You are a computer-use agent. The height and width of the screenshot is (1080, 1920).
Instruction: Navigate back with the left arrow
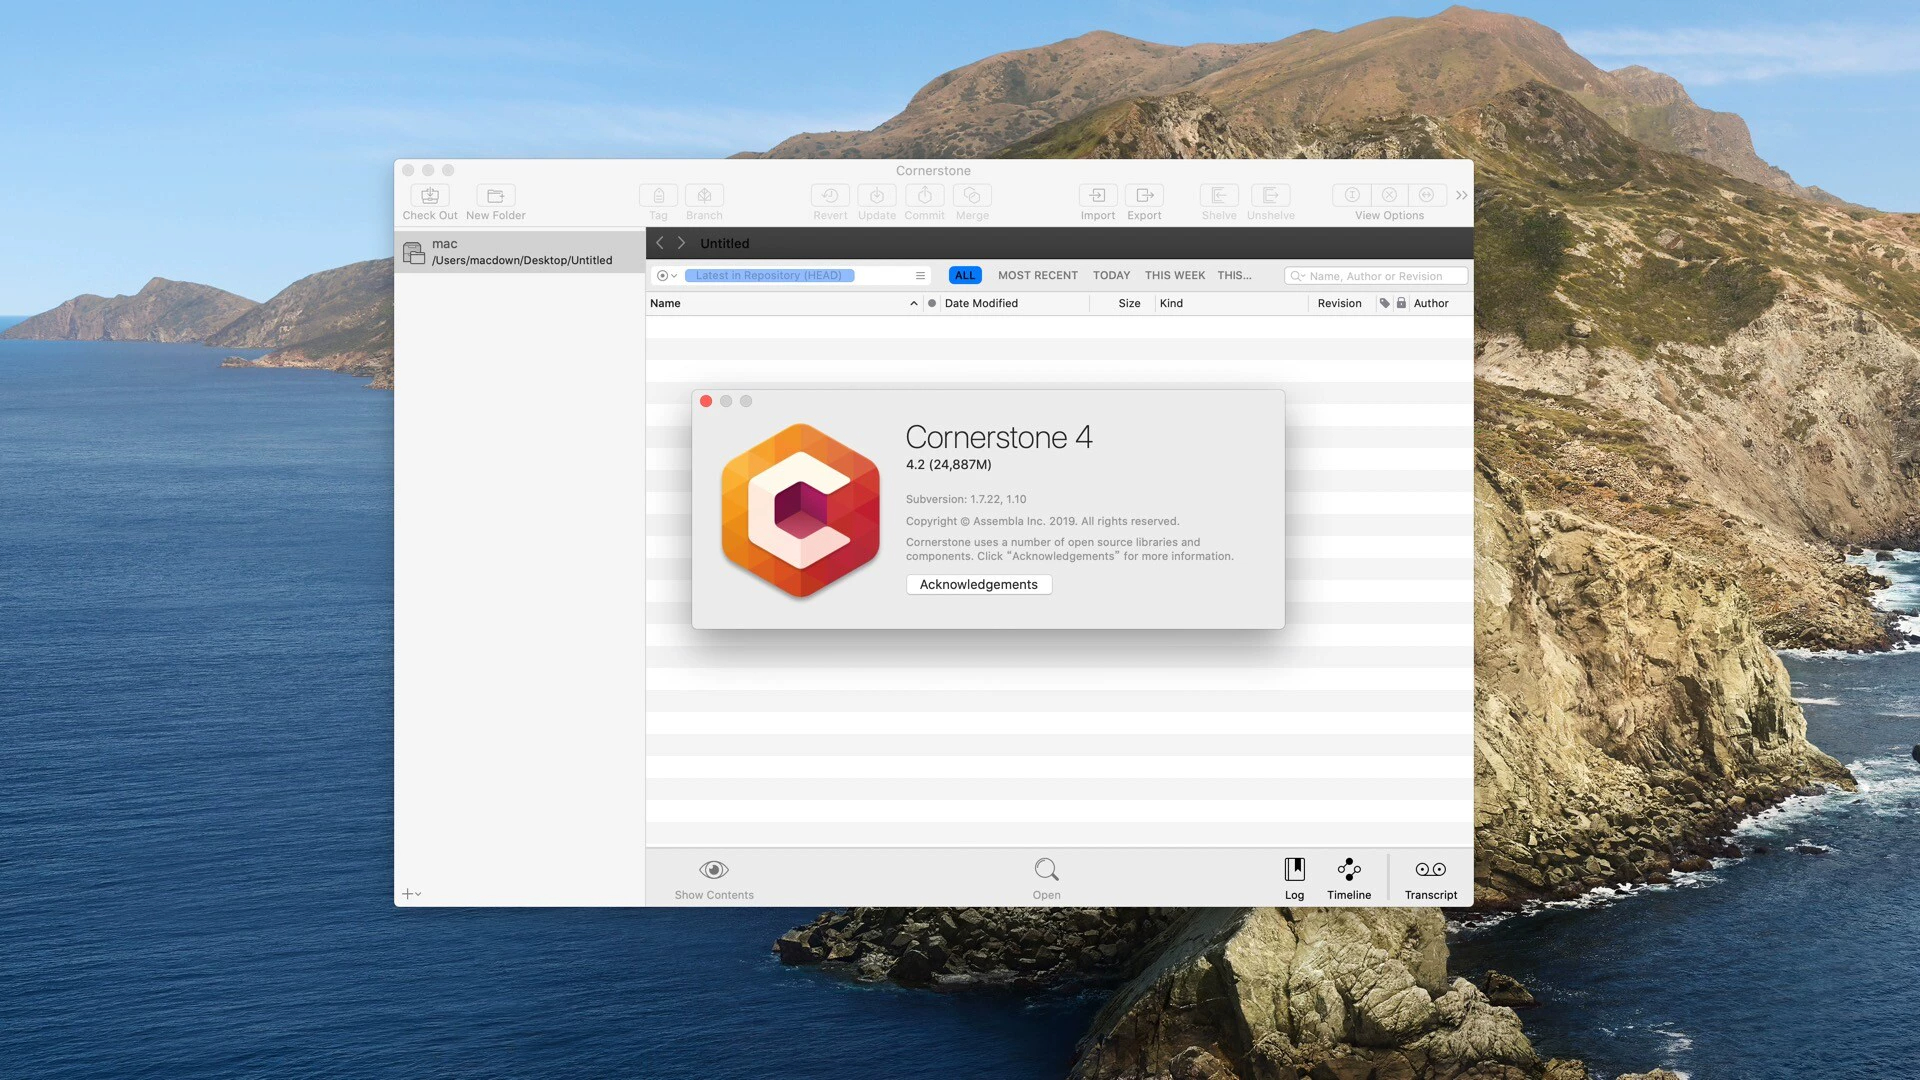tap(660, 243)
